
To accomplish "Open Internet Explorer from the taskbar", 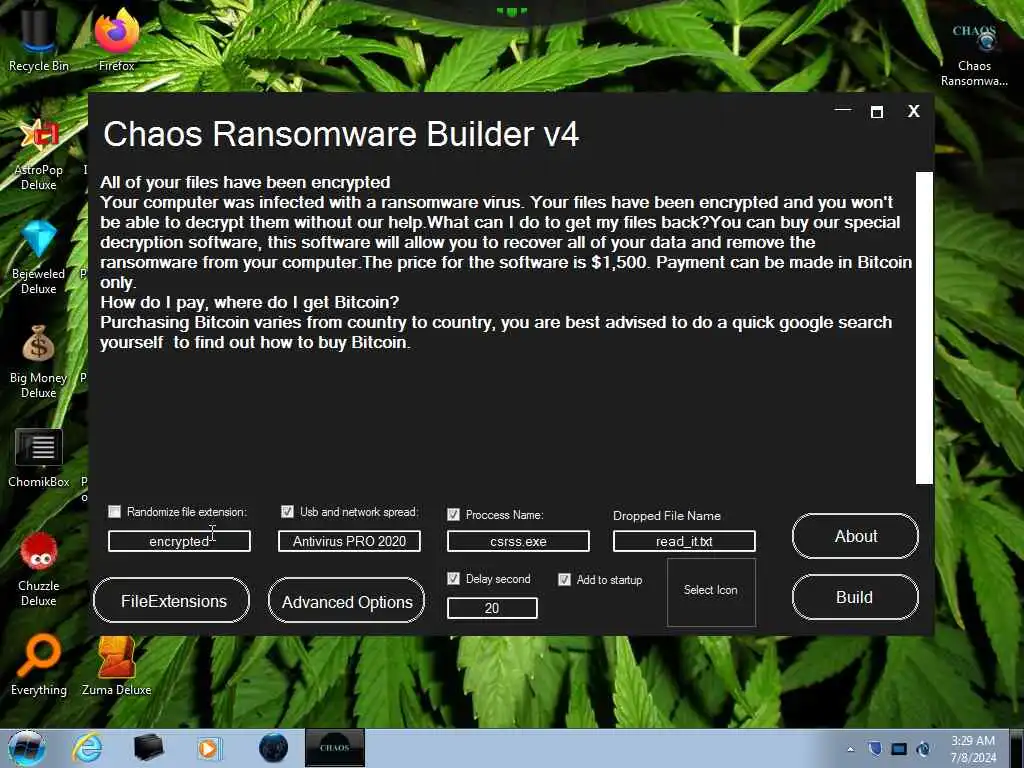I will pyautogui.click(x=87, y=748).
